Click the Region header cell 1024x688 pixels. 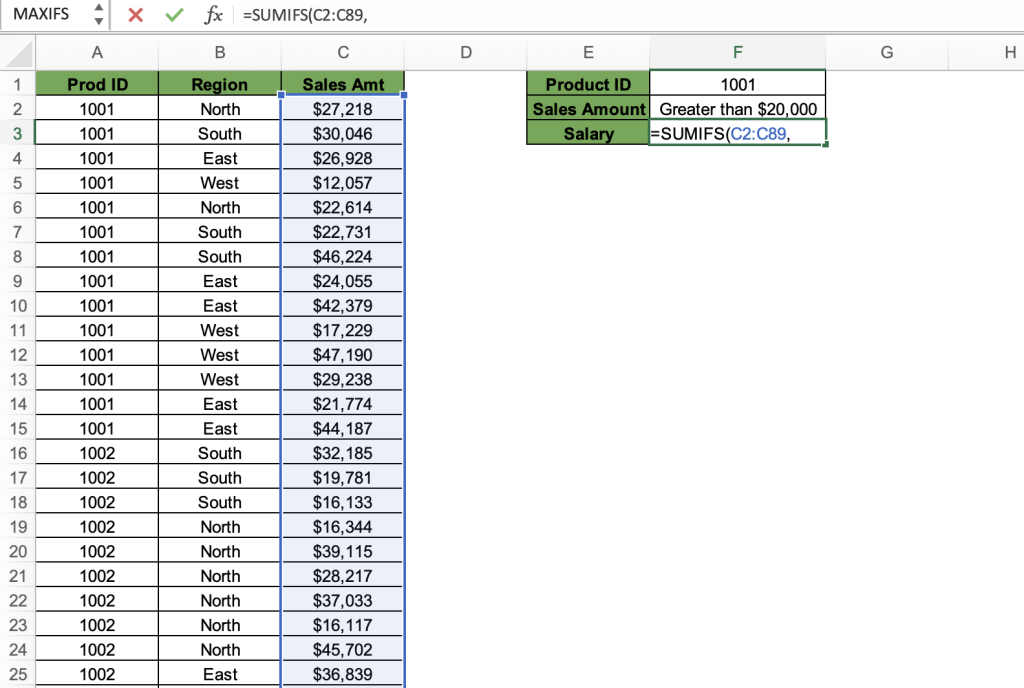[220, 84]
